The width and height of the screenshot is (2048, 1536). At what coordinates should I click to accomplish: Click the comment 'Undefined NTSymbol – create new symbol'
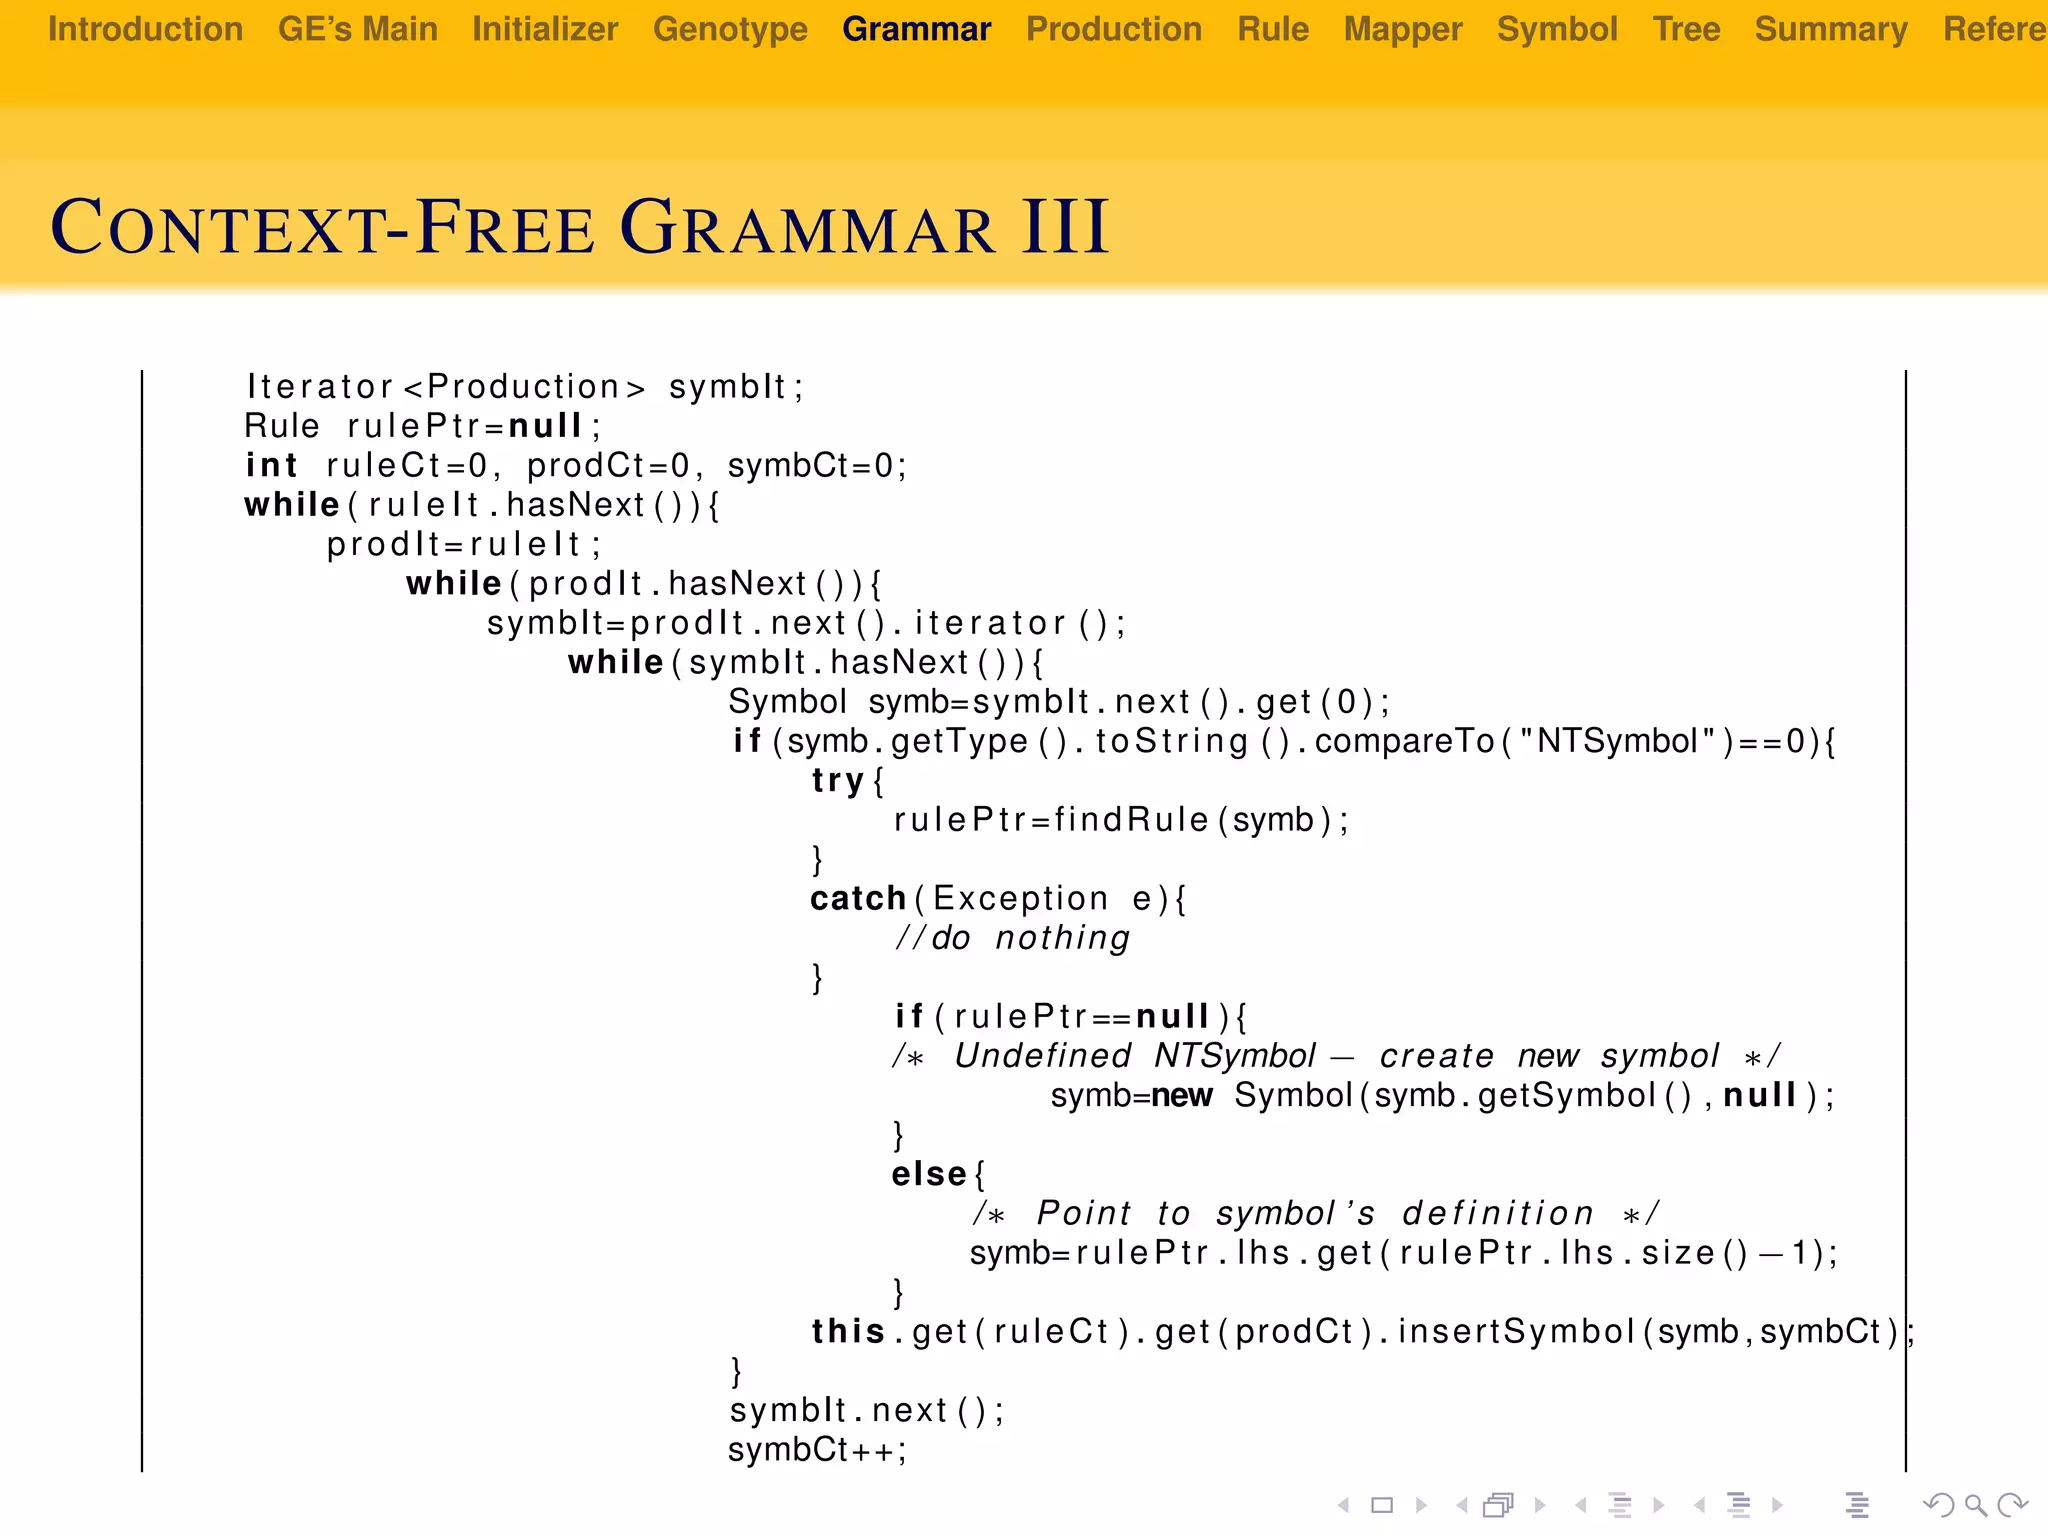click(1337, 1056)
